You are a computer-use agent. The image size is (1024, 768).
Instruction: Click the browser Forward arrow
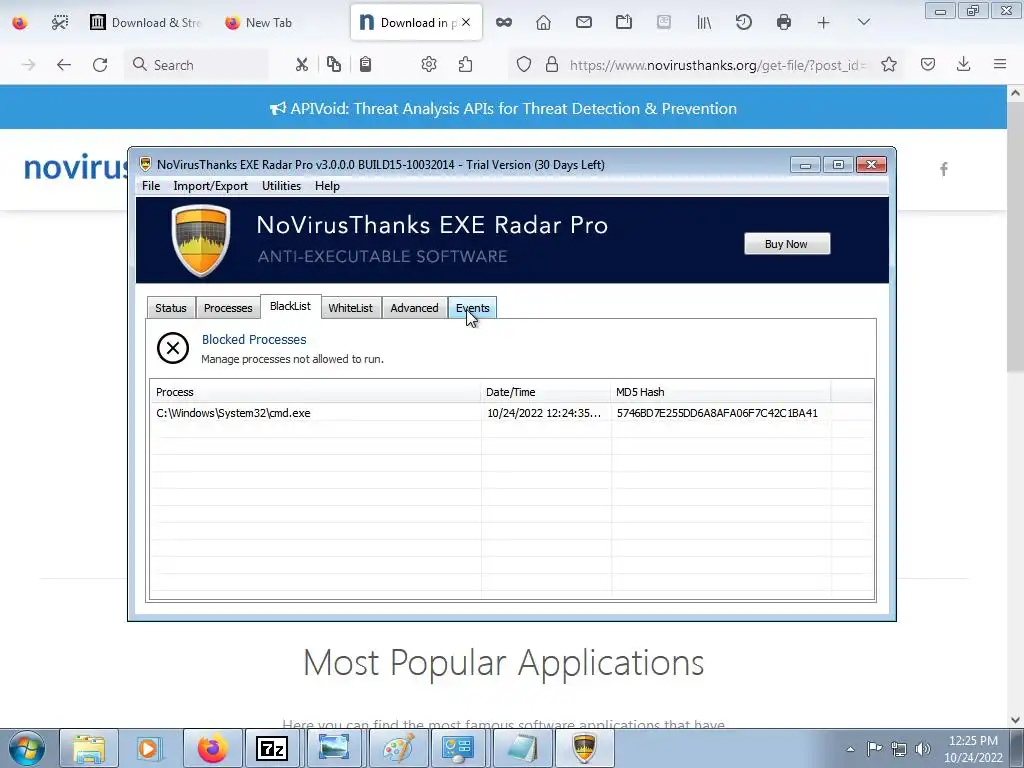pyautogui.click(x=28, y=65)
